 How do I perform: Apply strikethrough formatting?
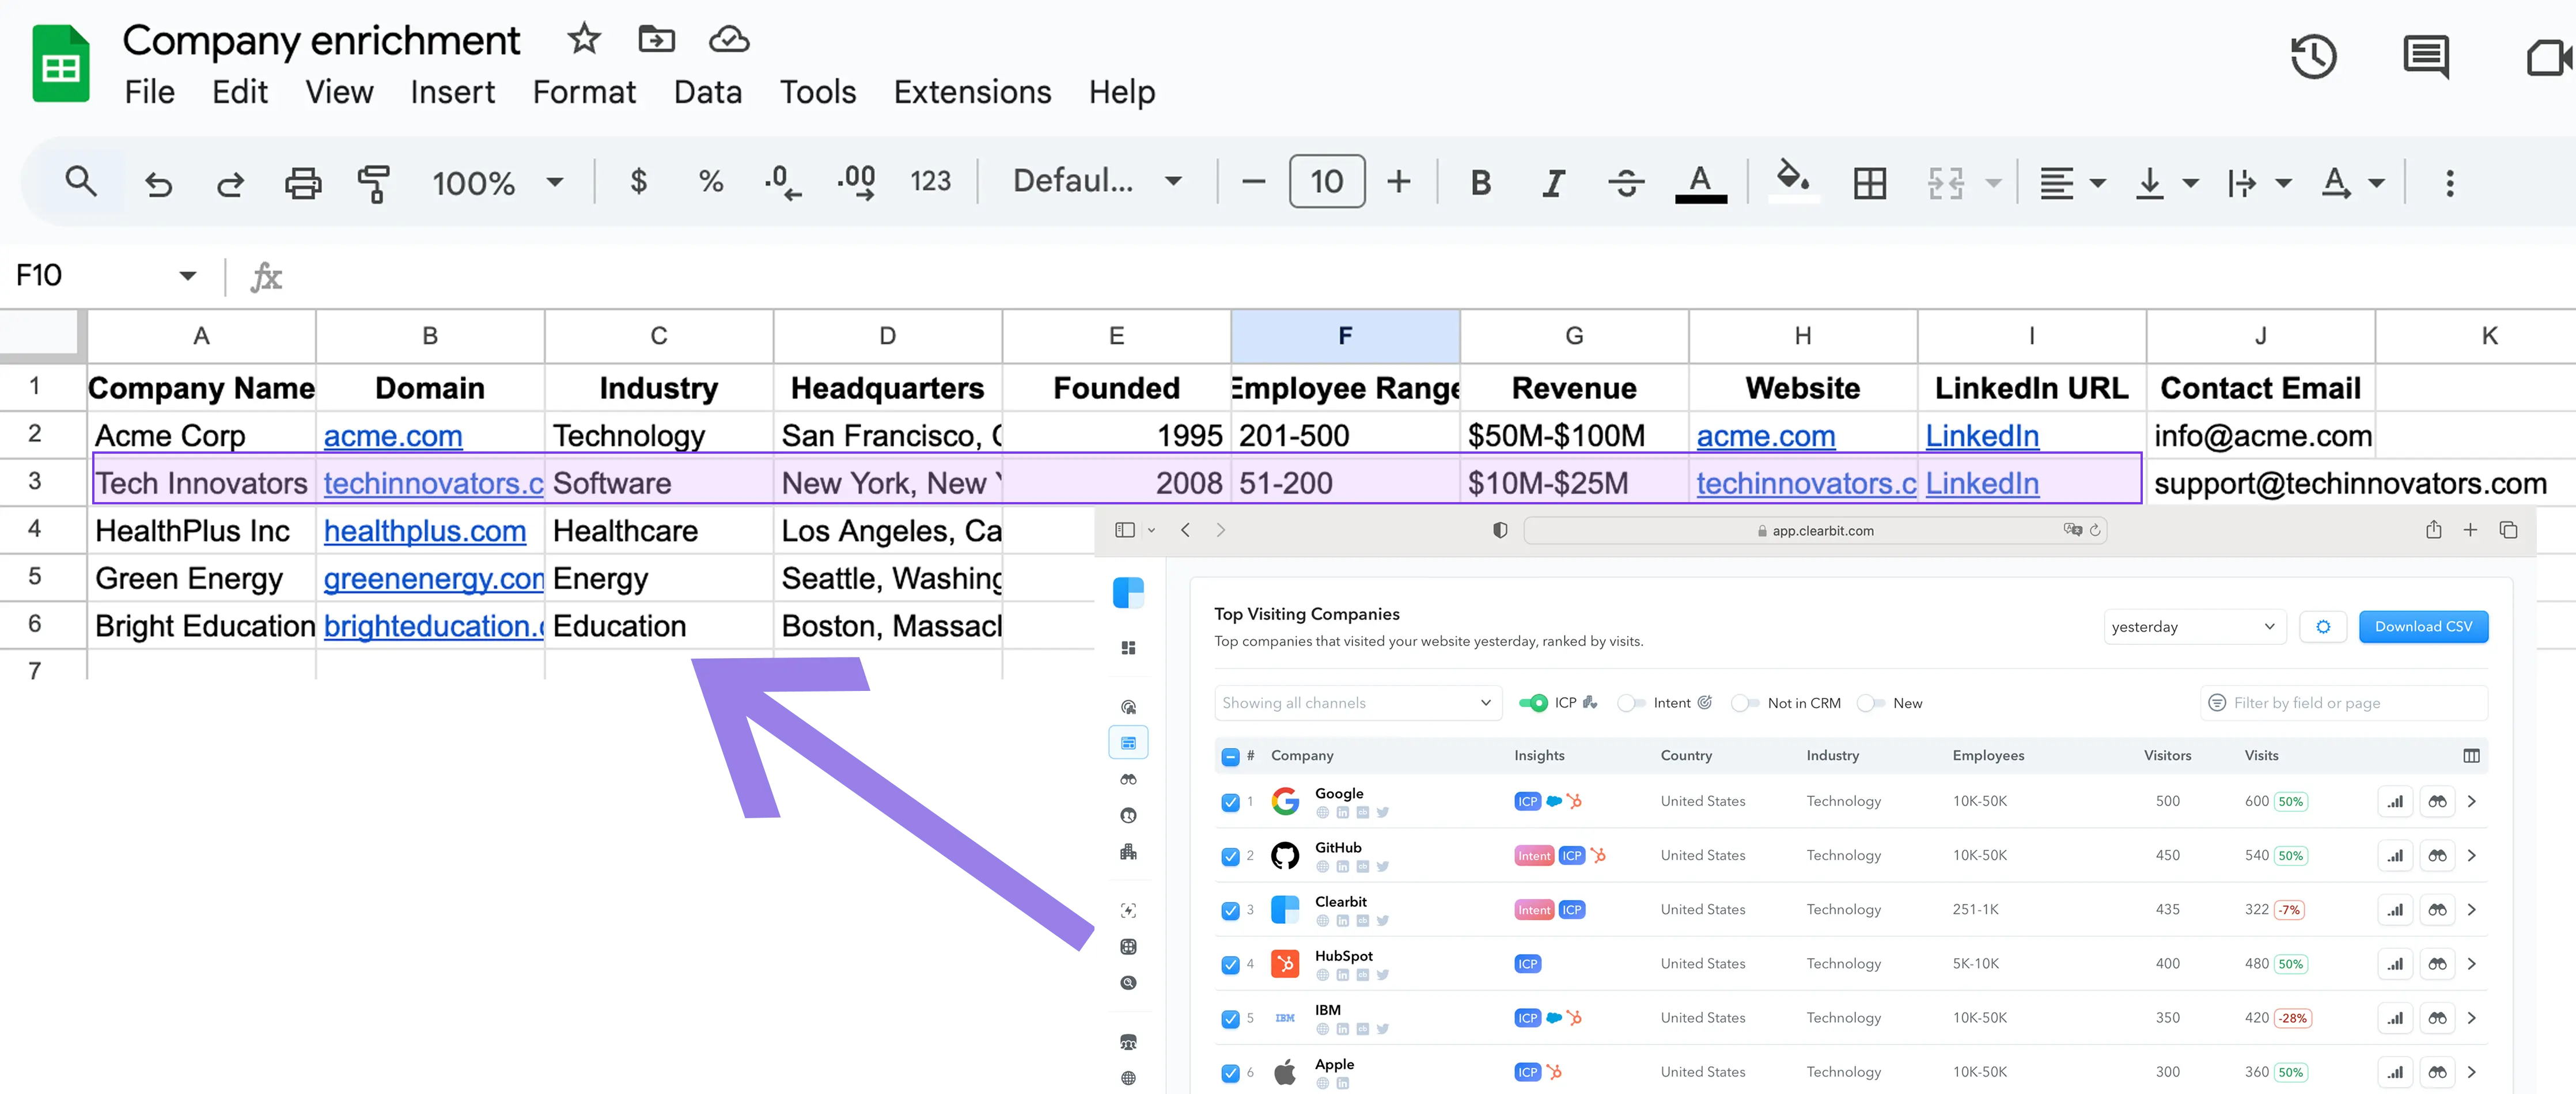1626,182
